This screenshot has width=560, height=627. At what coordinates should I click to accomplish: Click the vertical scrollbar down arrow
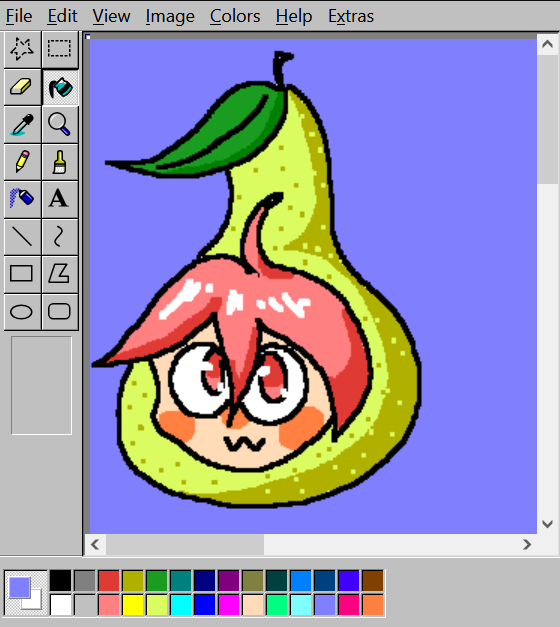tap(547, 523)
